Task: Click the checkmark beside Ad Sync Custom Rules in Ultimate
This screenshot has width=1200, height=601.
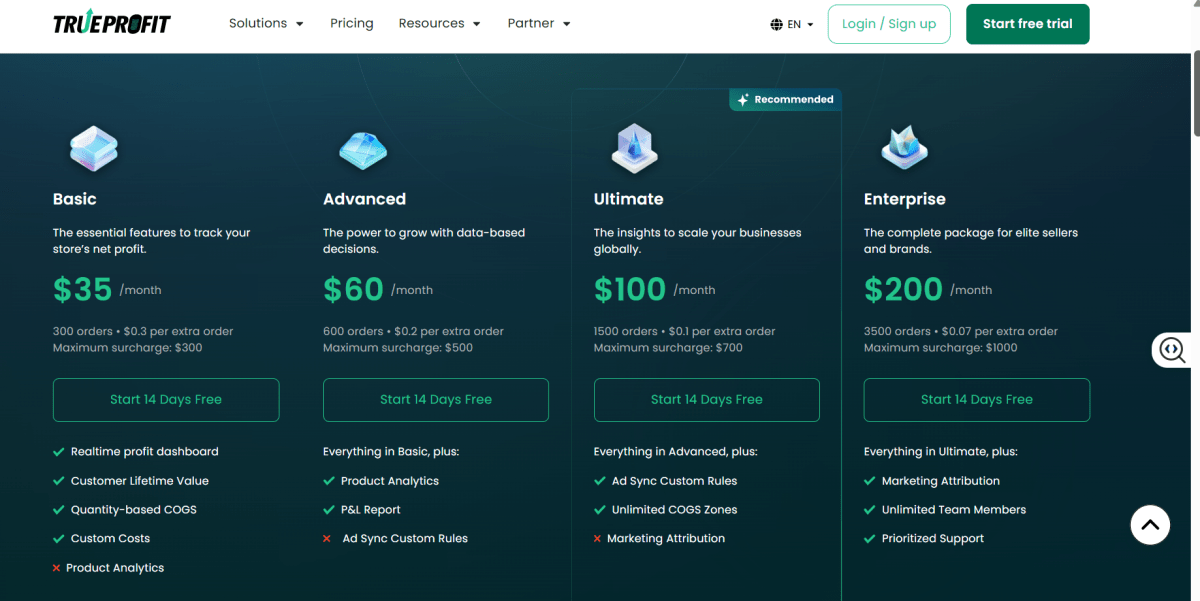Action: [x=600, y=481]
